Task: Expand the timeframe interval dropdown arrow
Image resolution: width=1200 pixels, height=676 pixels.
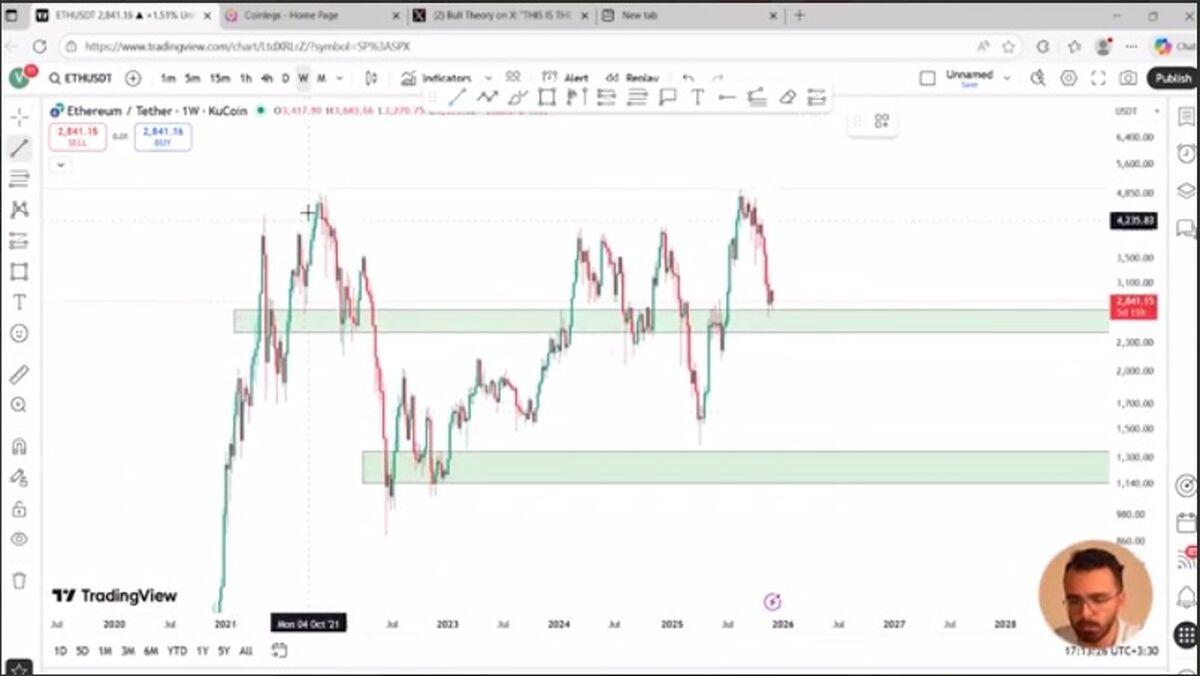Action: click(x=340, y=78)
